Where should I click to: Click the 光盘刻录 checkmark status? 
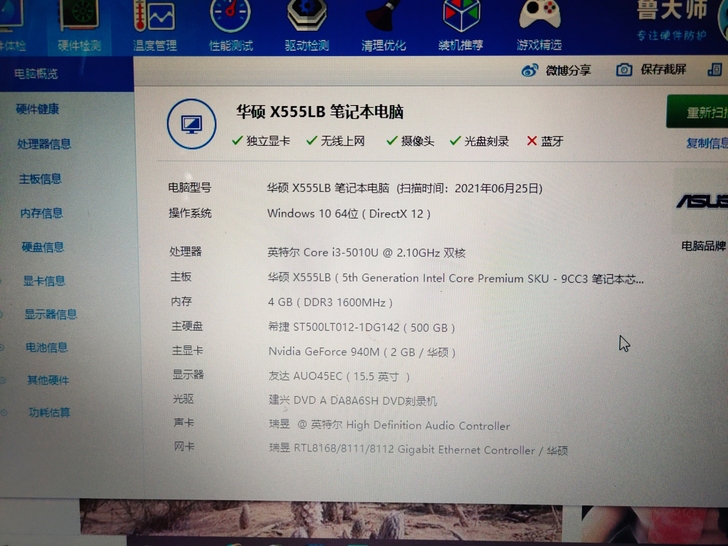click(479, 141)
